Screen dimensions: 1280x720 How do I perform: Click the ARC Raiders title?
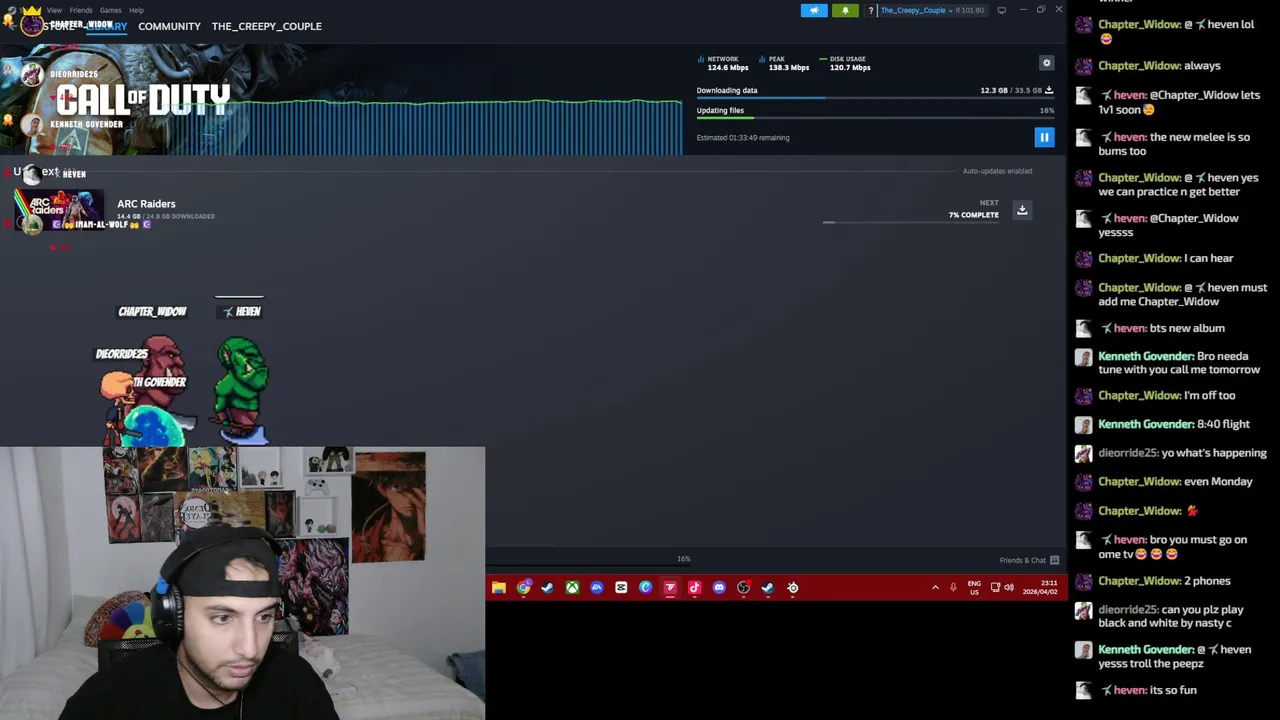(x=146, y=204)
